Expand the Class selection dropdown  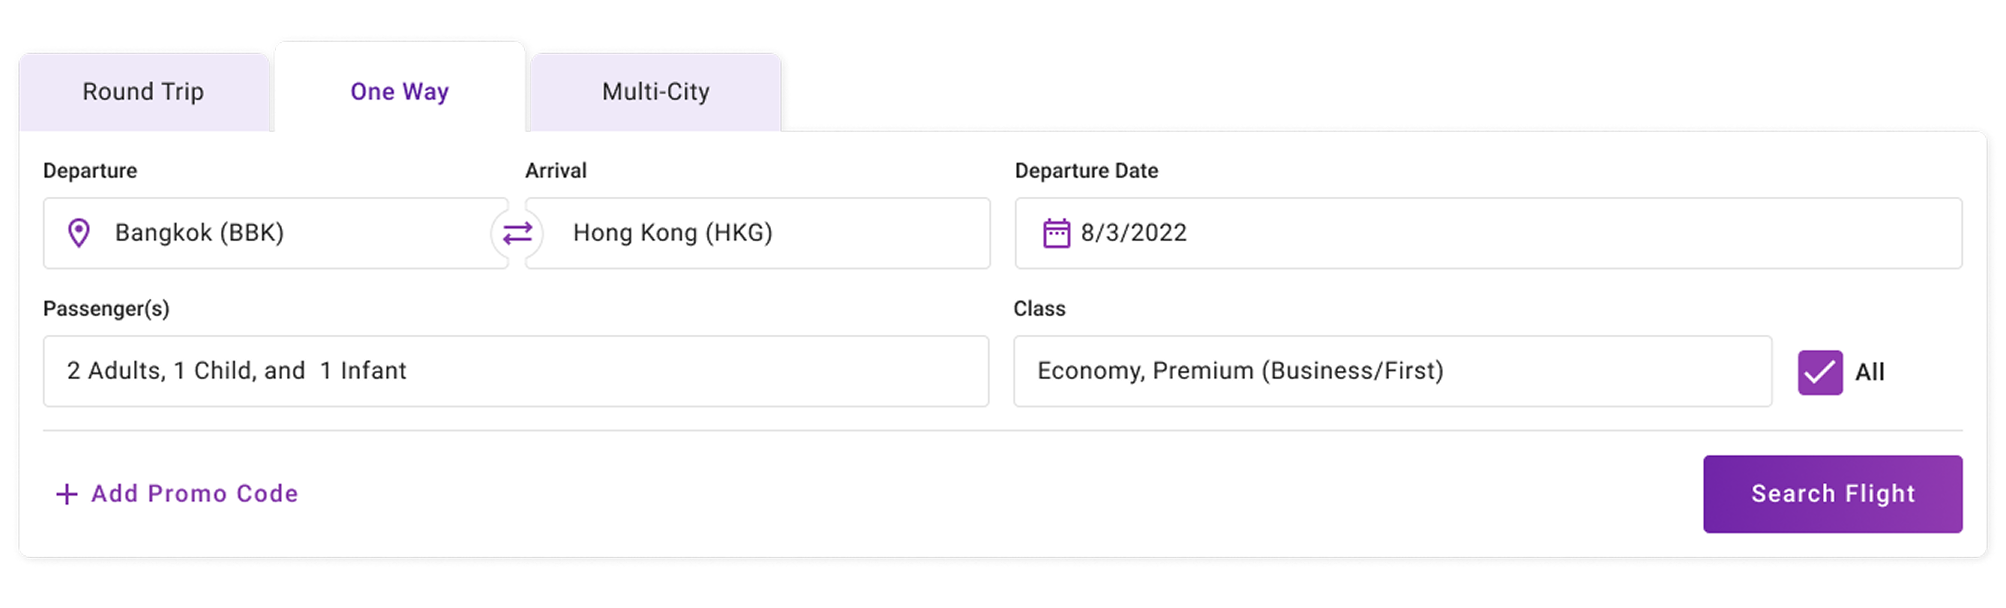[1391, 371]
